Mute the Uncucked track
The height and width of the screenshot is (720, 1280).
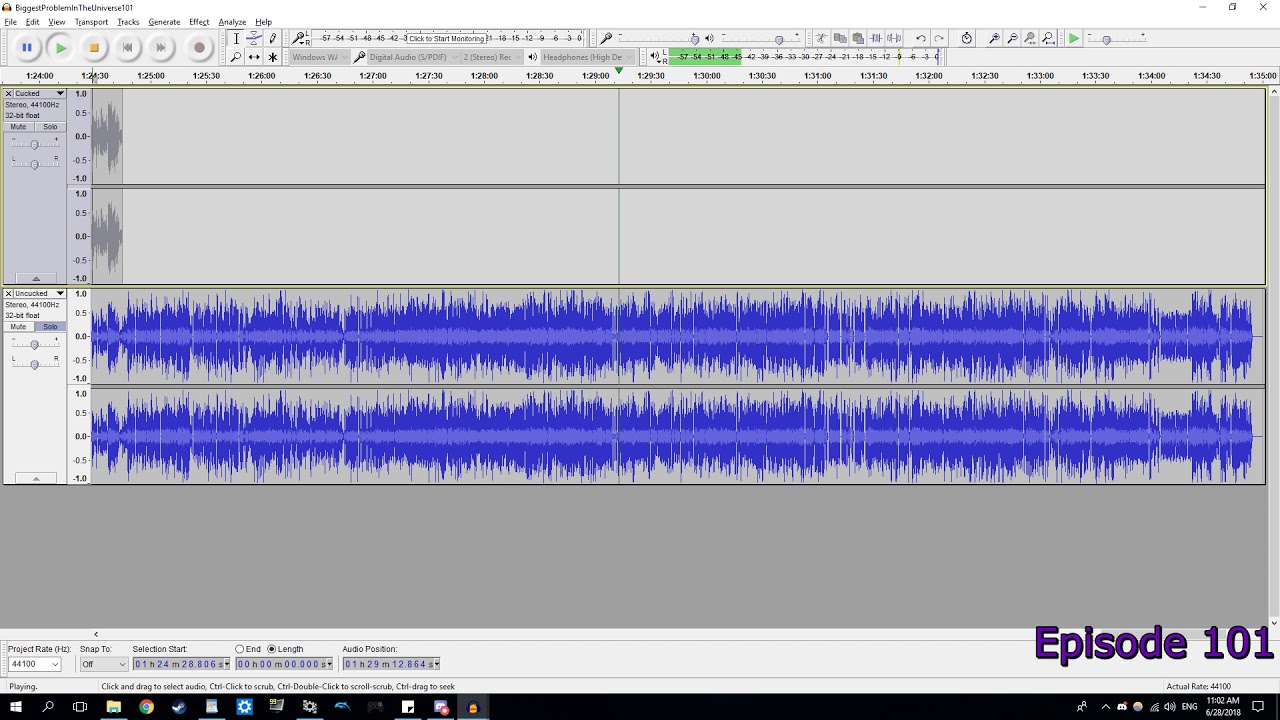pyautogui.click(x=18, y=327)
